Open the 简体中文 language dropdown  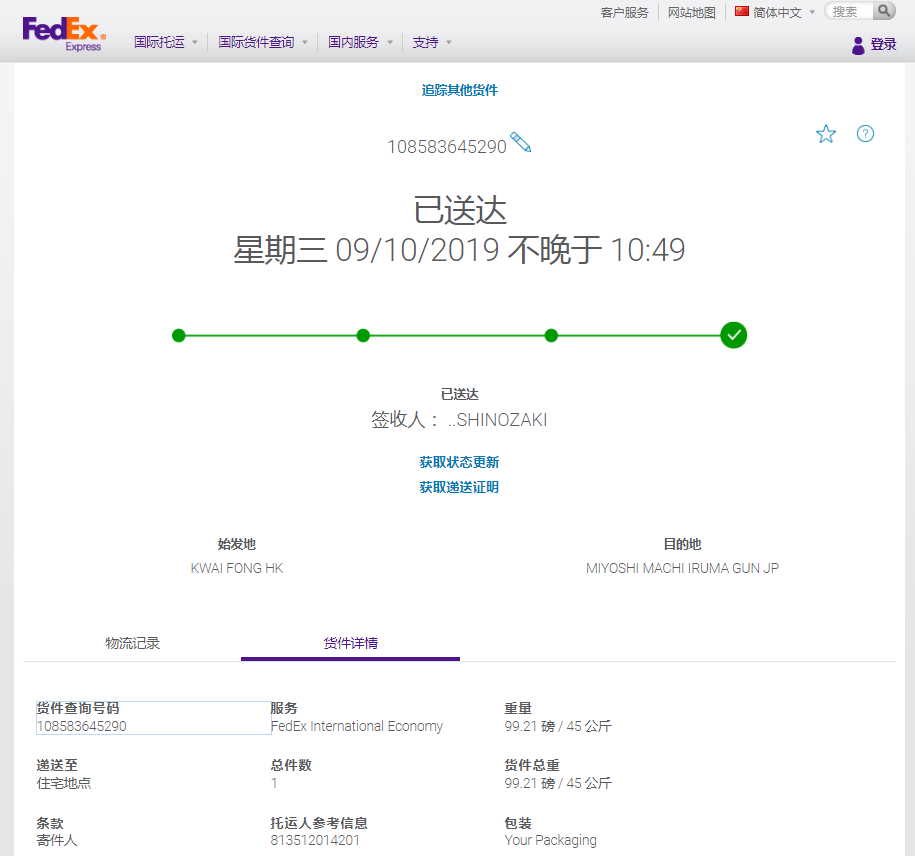[x=784, y=12]
